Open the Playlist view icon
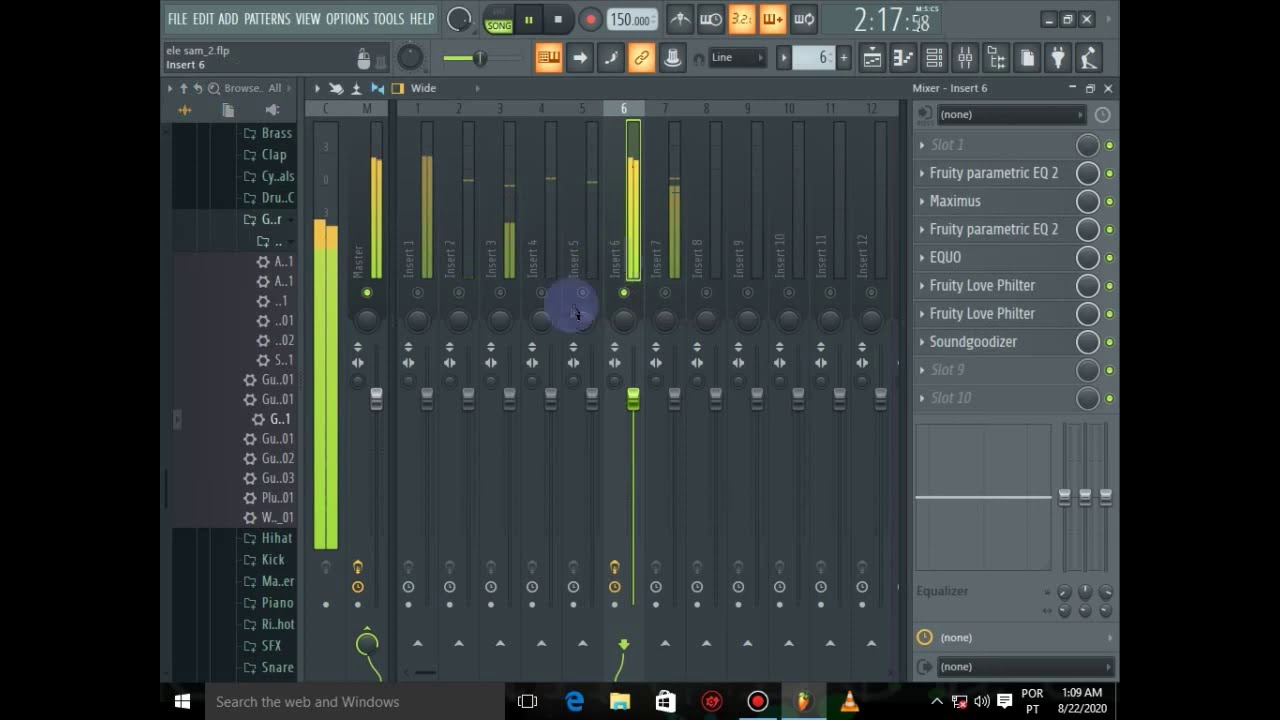 point(872,58)
